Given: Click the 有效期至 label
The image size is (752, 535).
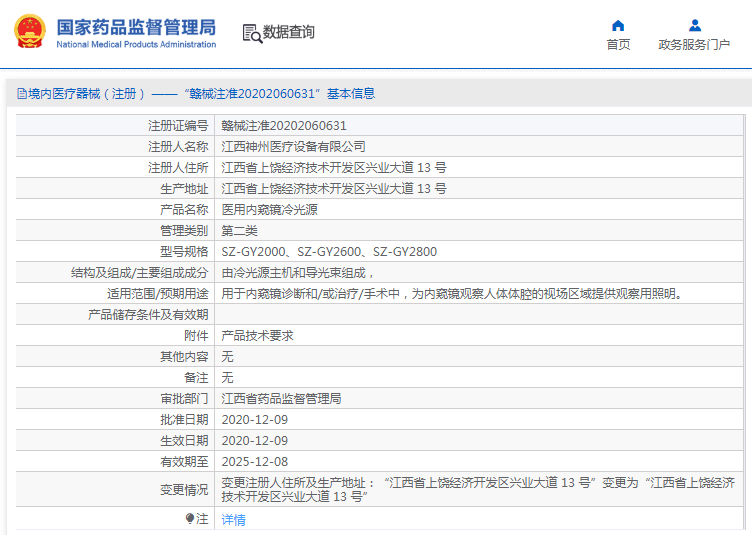Looking at the screenshot, I should pos(184,462).
